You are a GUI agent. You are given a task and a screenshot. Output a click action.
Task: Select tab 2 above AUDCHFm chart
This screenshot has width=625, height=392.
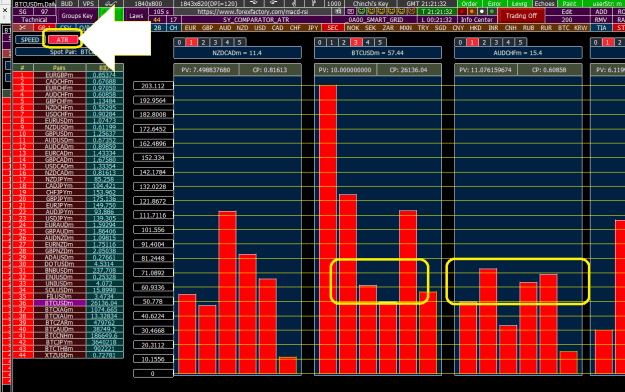[x=484, y=42]
